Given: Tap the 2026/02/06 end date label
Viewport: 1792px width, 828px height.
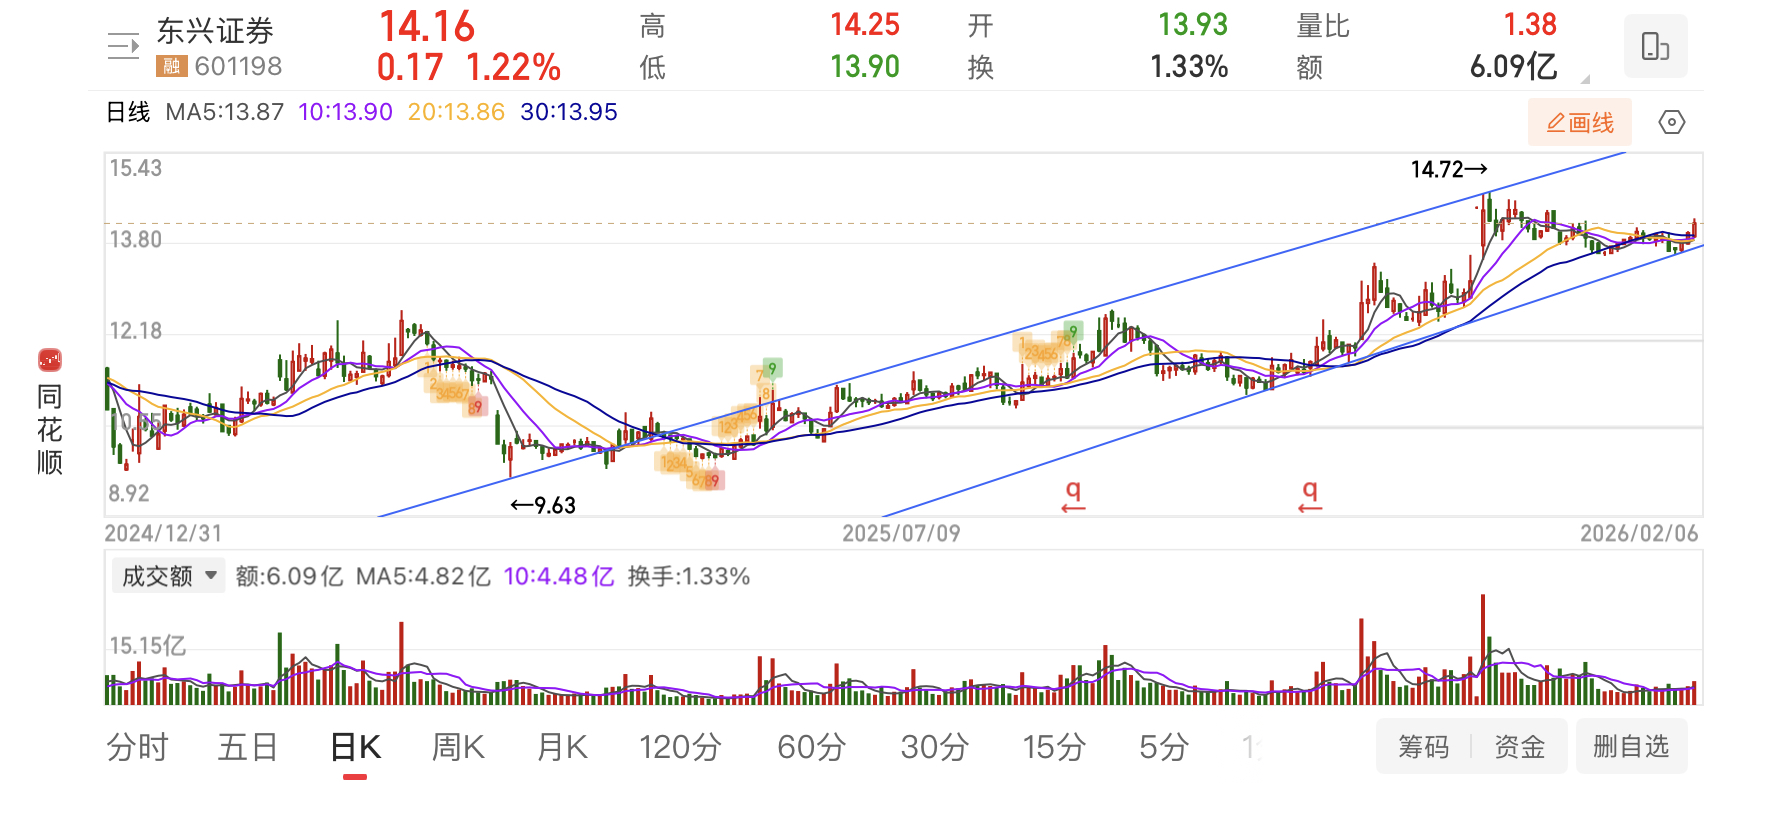Looking at the screenshot, I should point(1639,534).
